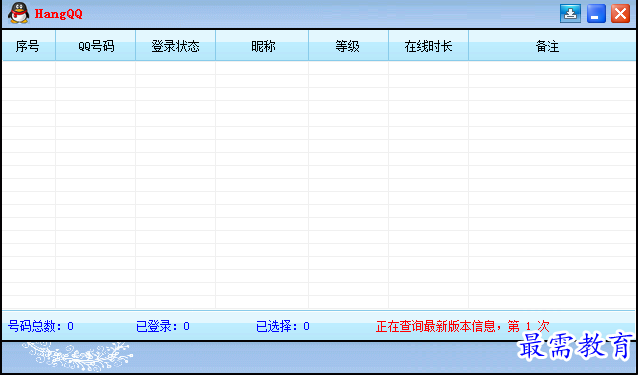Click the 备注 column header
641x377 pixels.
click(x=552, y=46)
